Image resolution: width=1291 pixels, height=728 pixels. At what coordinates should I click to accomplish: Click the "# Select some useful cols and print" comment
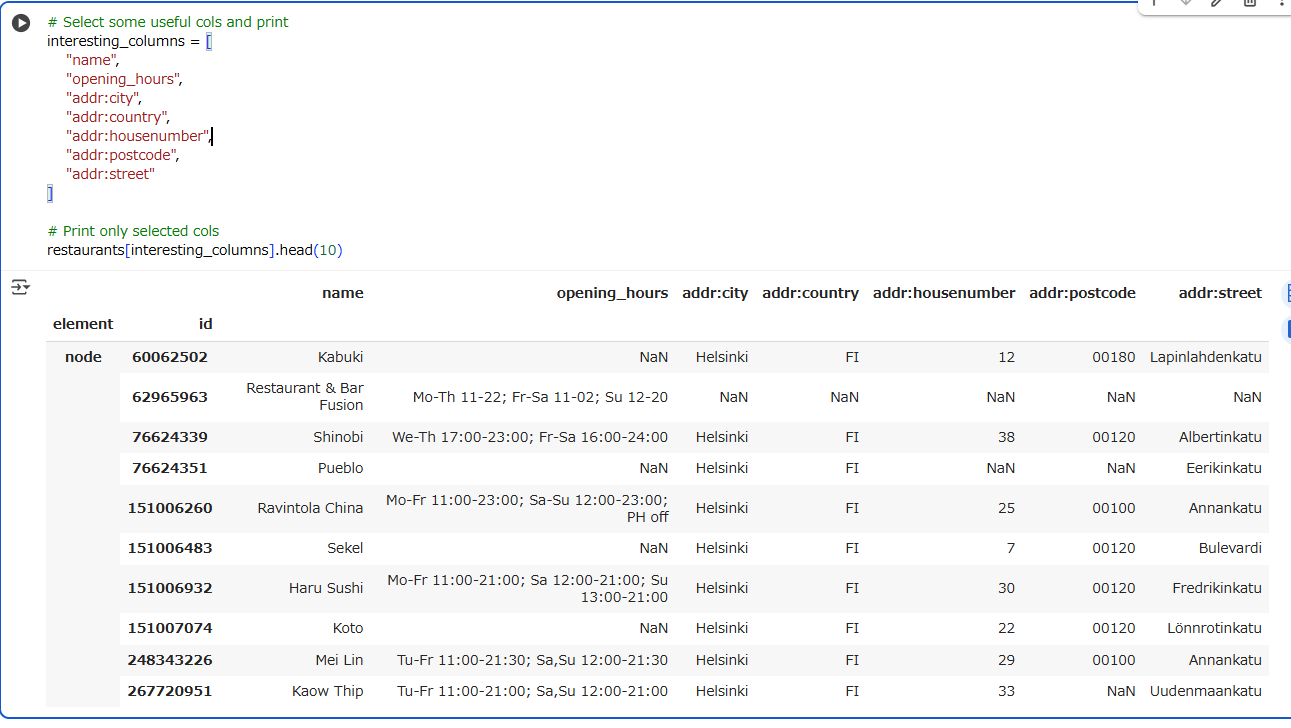pyautogui.click(x=168, y=22)
